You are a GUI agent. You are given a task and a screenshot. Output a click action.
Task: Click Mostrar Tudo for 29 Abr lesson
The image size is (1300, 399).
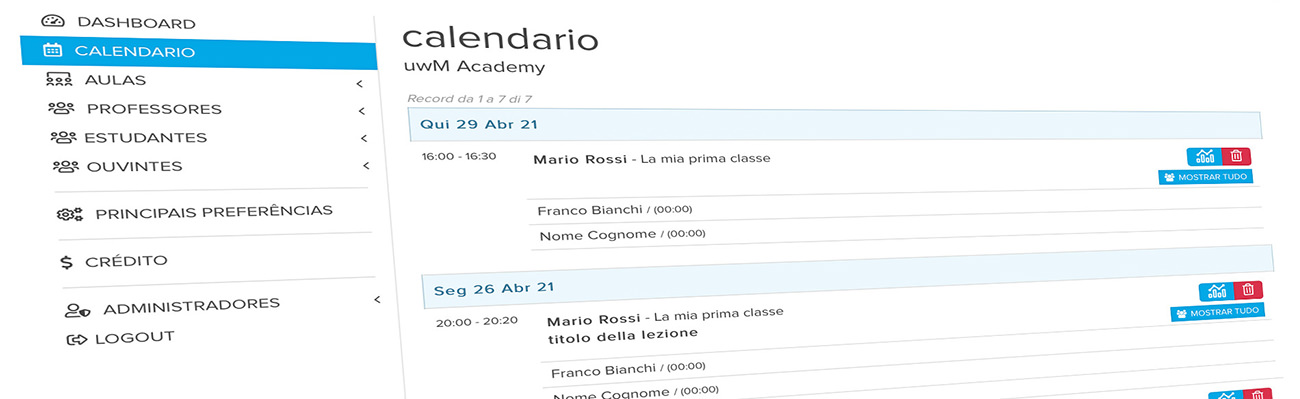point(1206,177)
